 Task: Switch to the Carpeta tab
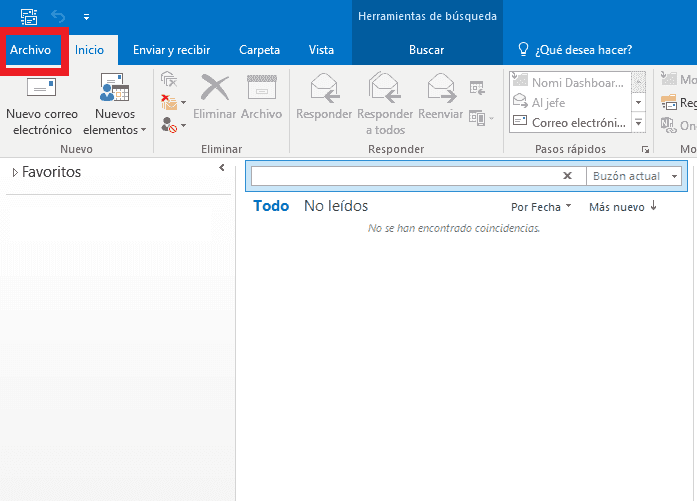[260, 50]
